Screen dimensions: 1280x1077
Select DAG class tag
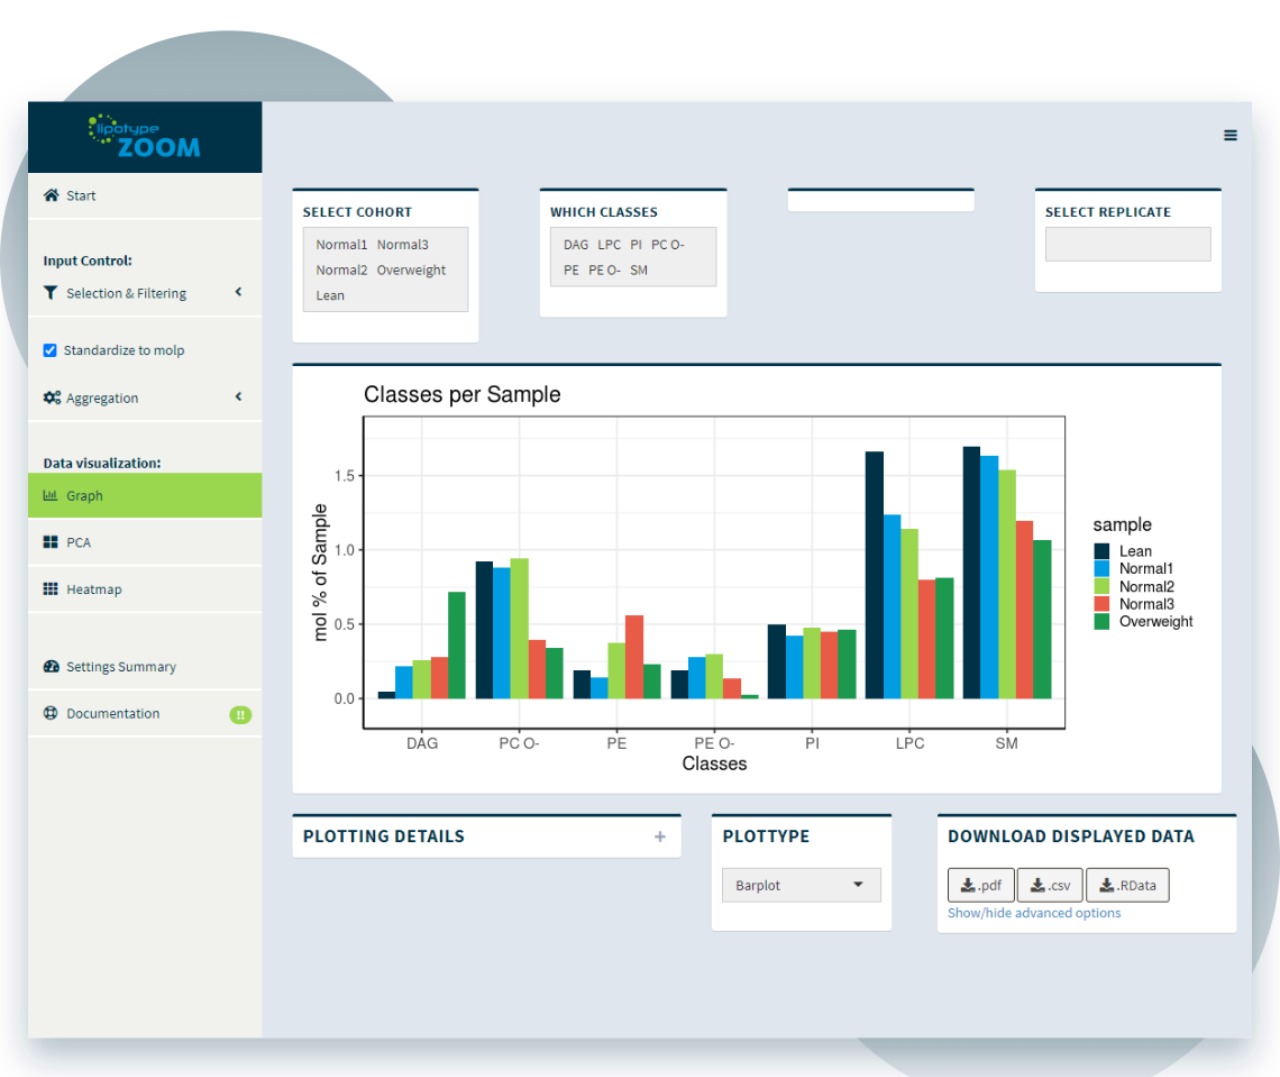[x=576, y=244]
